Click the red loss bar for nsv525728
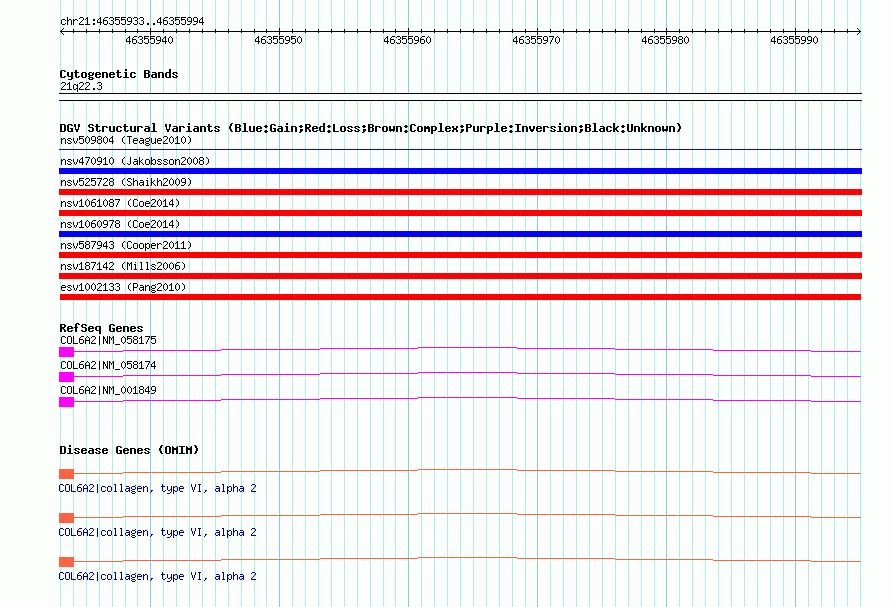 pos(460,192)
